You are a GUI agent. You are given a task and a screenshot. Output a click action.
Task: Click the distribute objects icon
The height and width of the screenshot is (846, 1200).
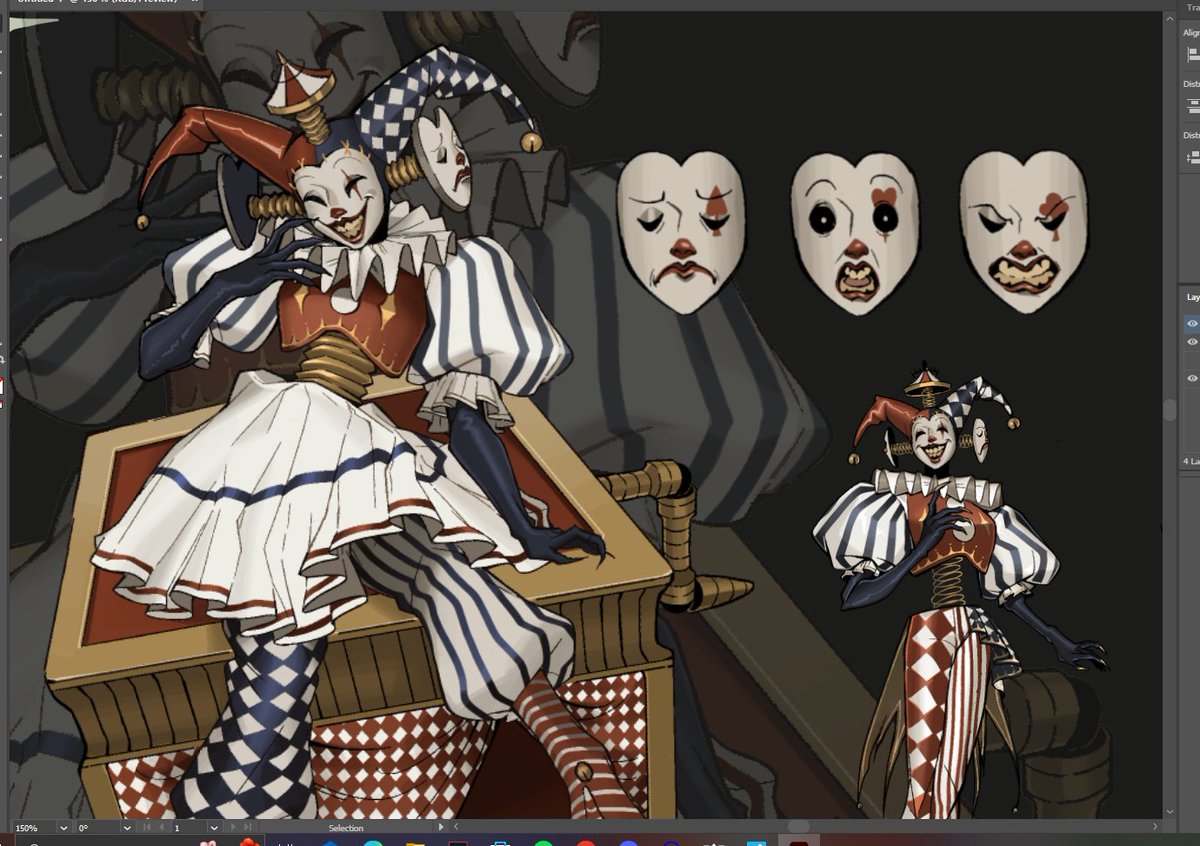[1192, 105]
